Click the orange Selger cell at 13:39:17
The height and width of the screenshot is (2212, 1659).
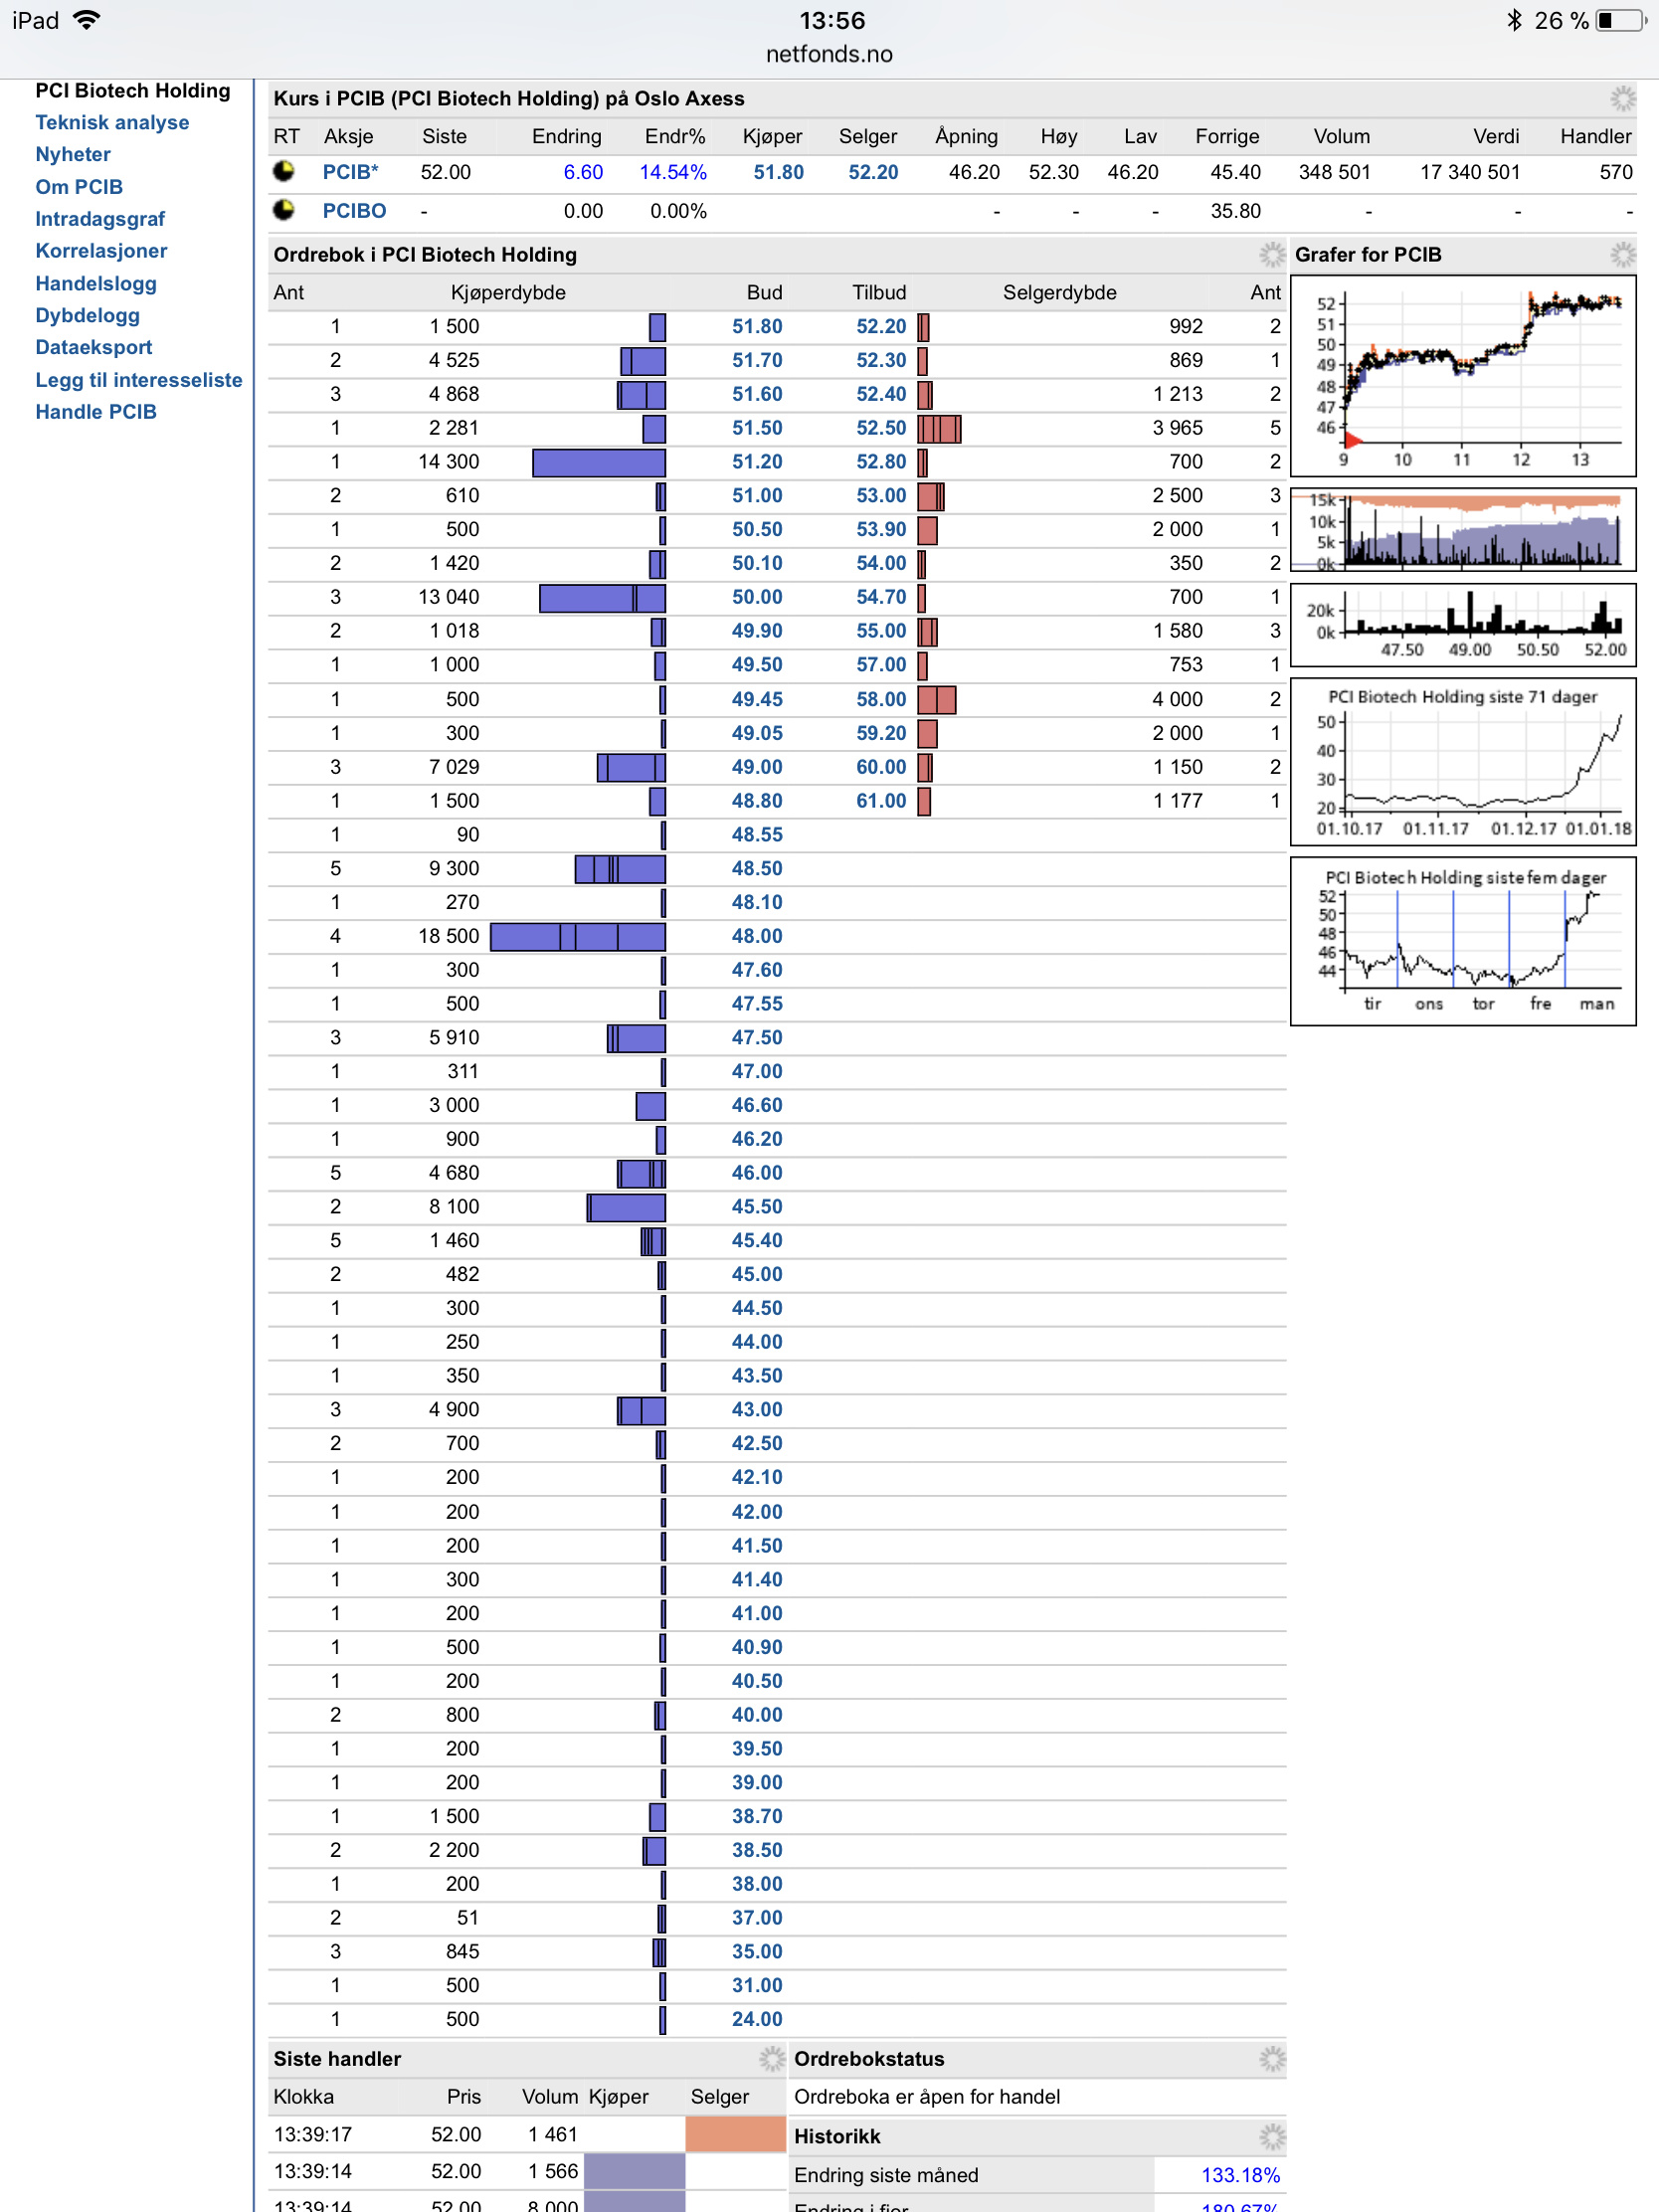[x=735, y=2134]
